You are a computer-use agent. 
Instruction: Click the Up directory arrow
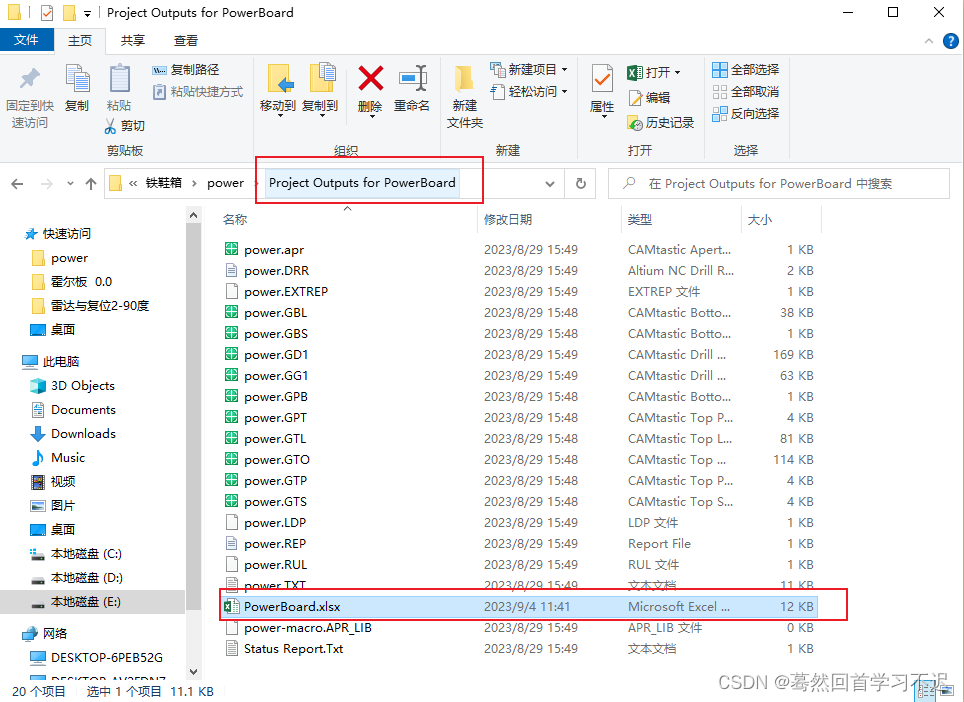click(91, 183)
